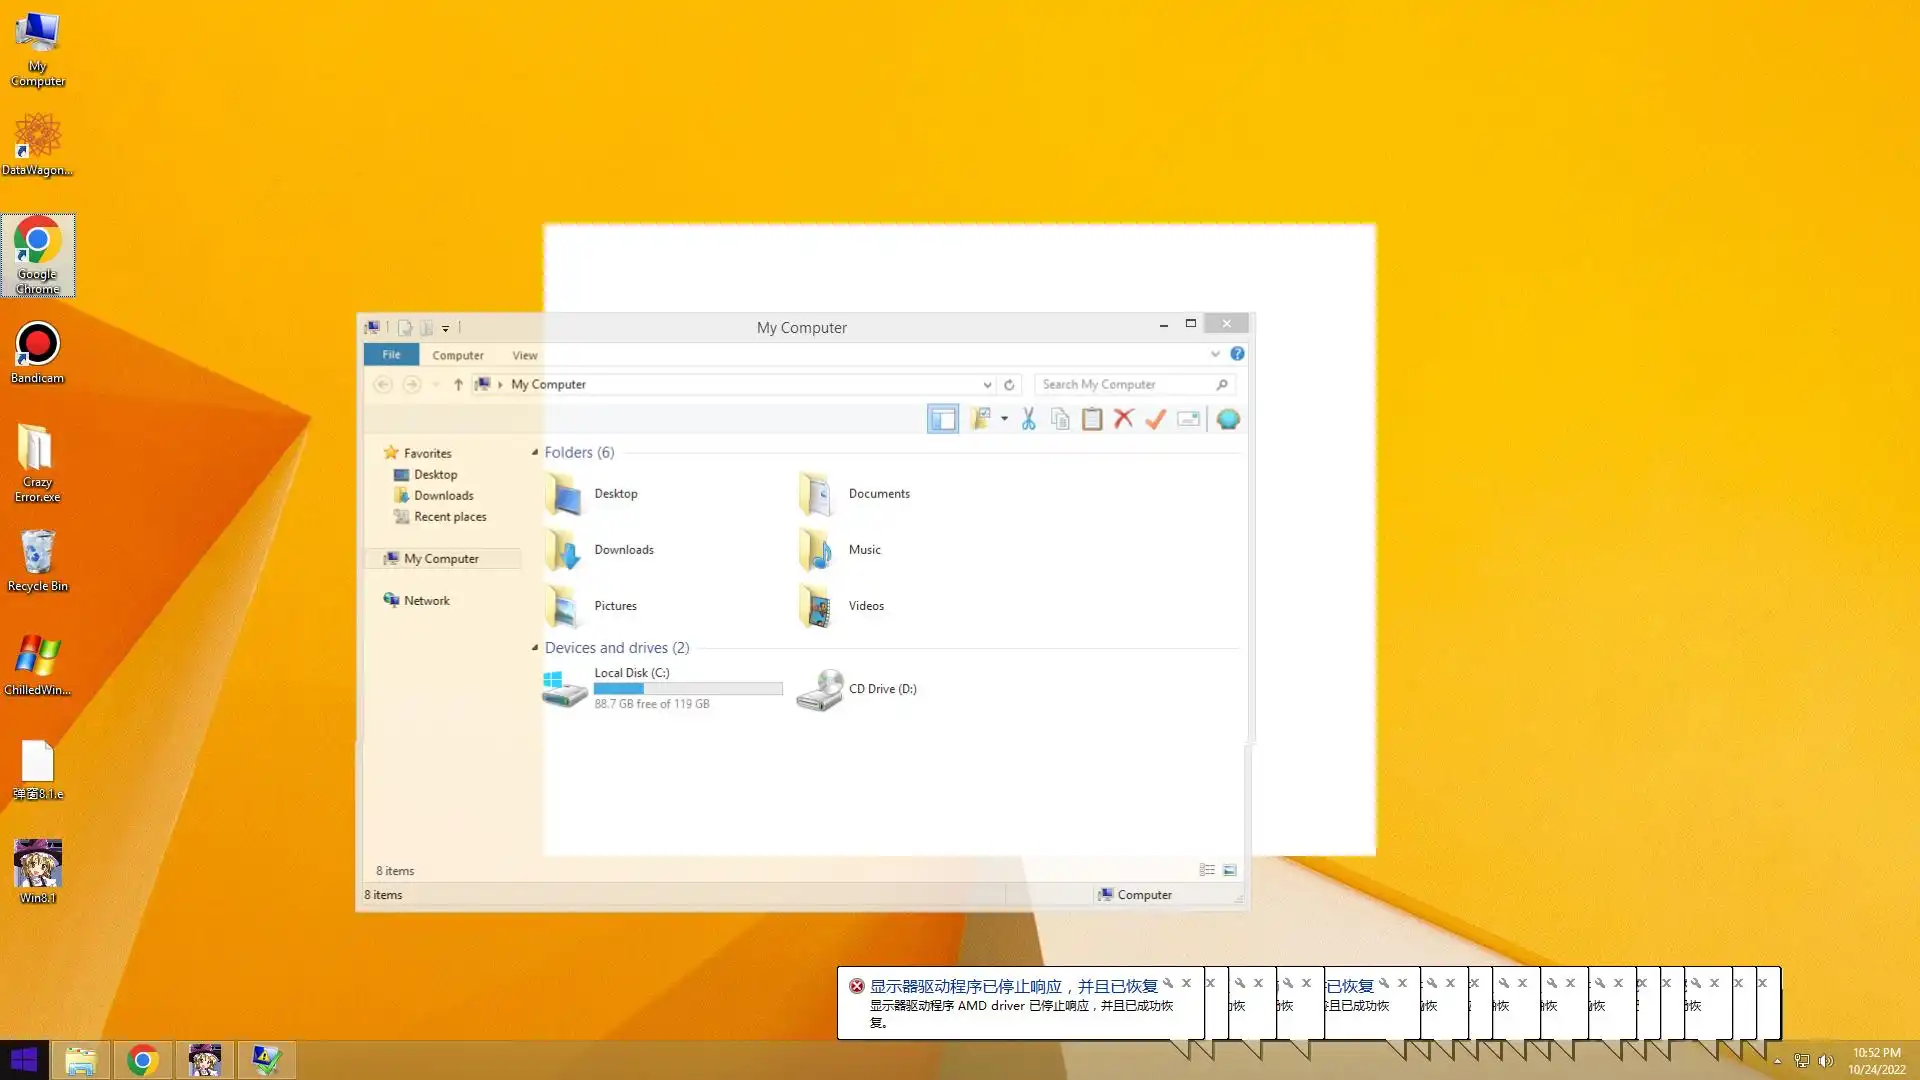Click the orange checkmark Properties icon
This screenshot has width=1920, height=1080.
[x=1156, y=419]
